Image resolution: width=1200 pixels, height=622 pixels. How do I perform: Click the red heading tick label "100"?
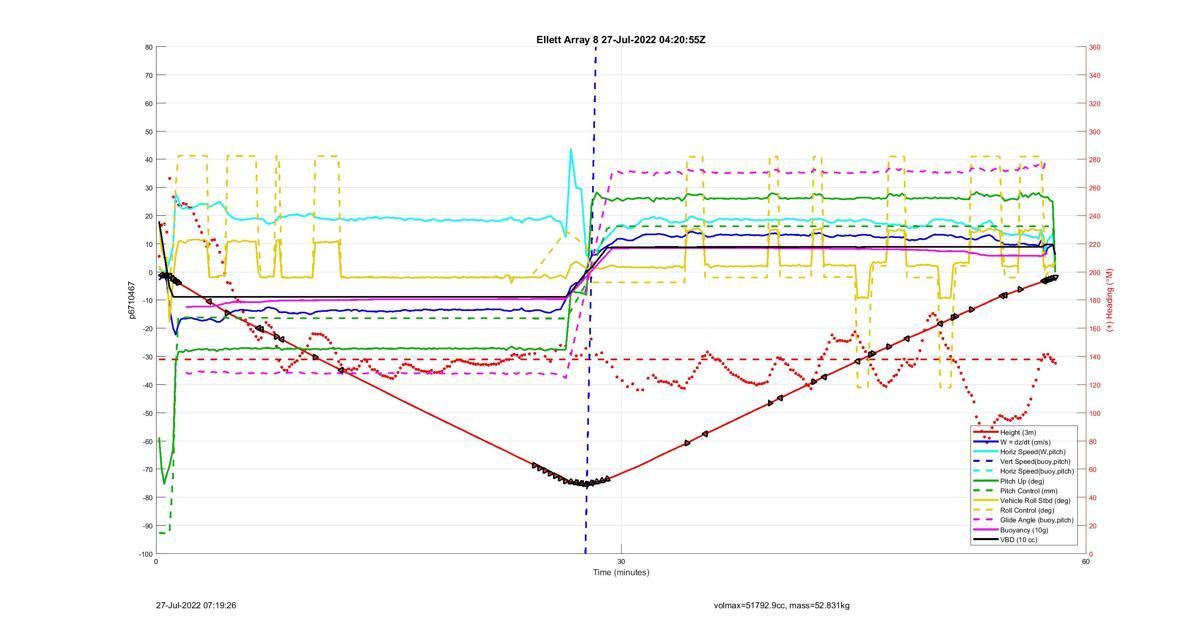click(x=1094, y=413)
